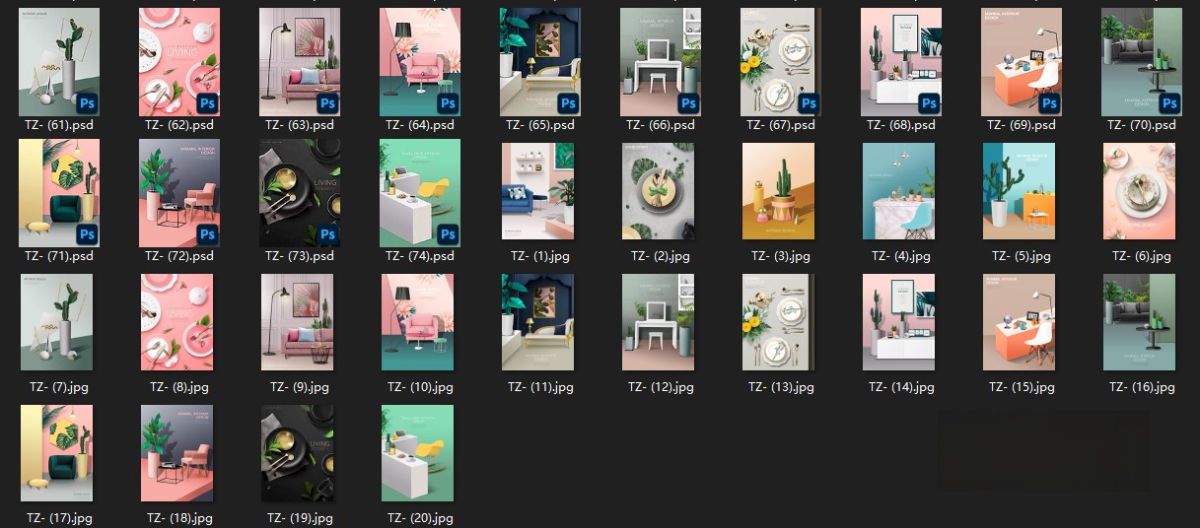Image resolution: width=1200 pixels, height=528 pixels.
Task: Click the TZ- (71).psd file icon
Action: (59, 193)
